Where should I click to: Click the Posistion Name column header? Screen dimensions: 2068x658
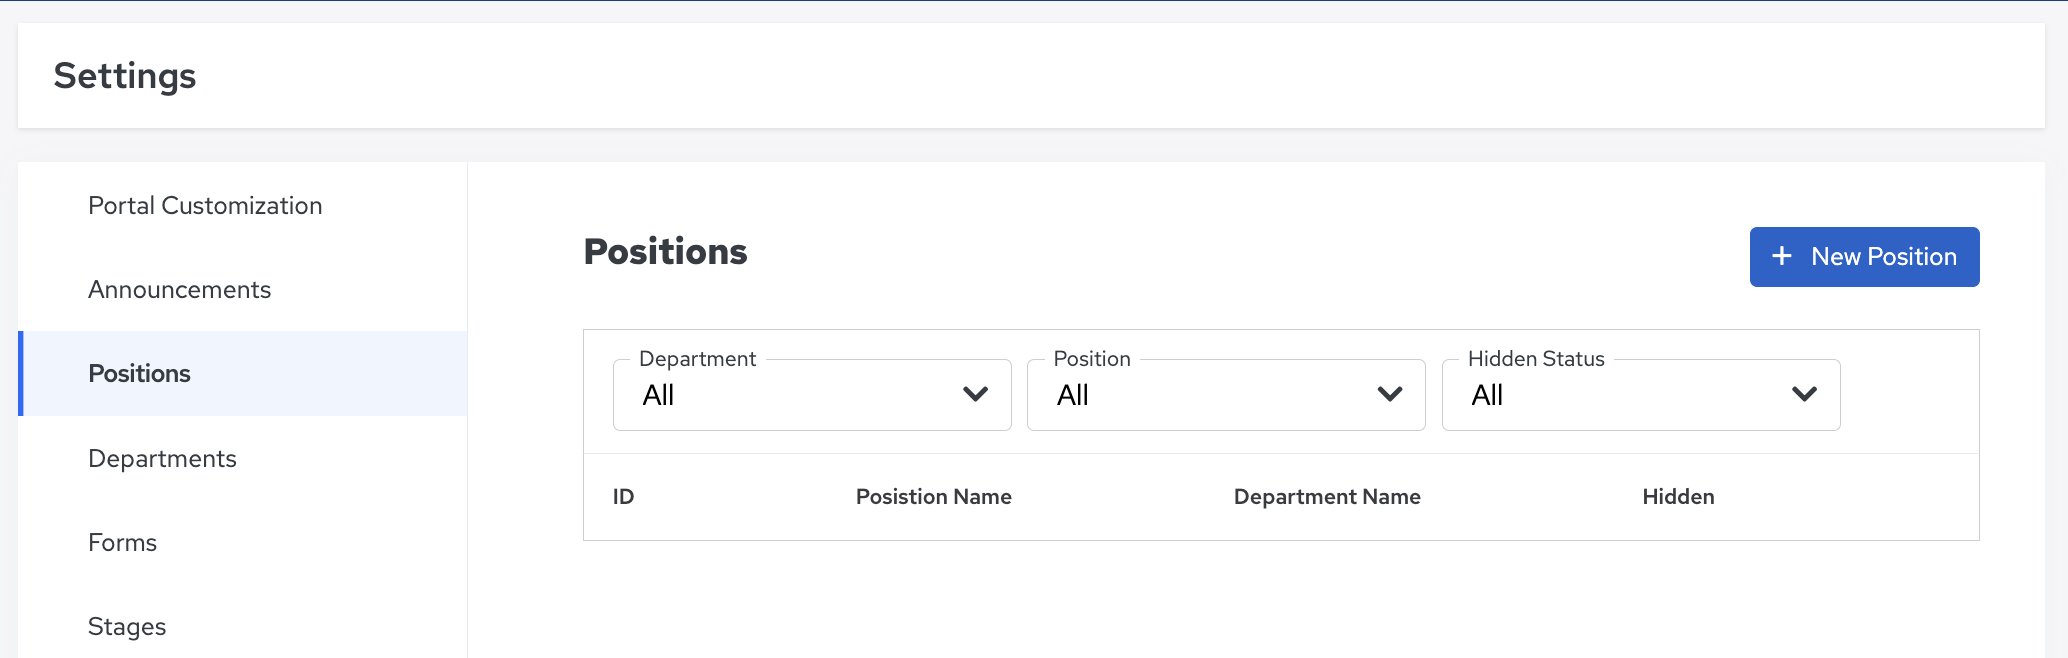click(x=933, y=496)
